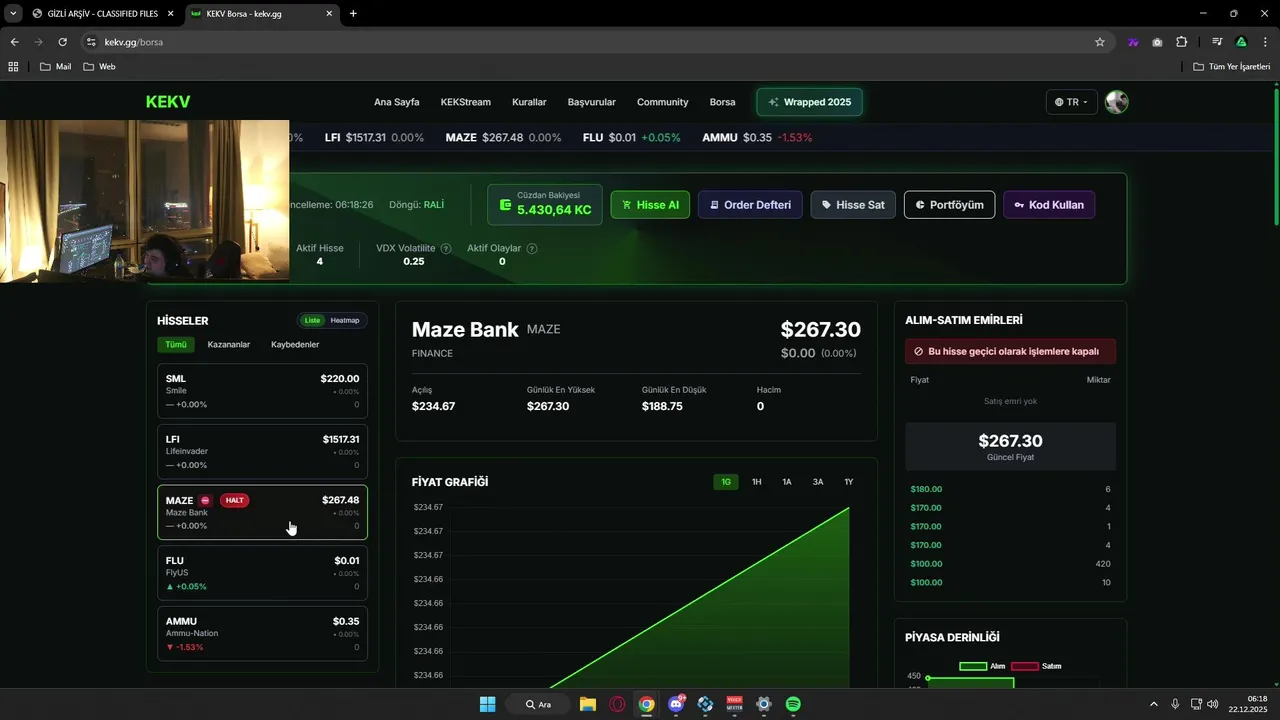This screenshot has height=720, width=1280.
Task: Open File Explorer from taskbar
Action: point(588,704)
